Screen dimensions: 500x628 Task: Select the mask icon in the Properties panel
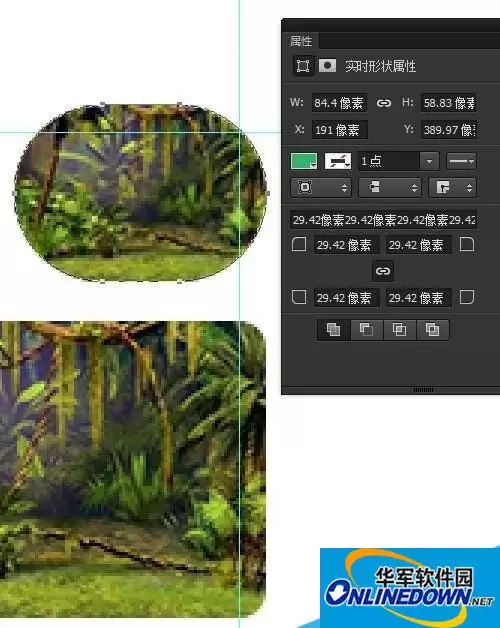[x=327, y=66]
